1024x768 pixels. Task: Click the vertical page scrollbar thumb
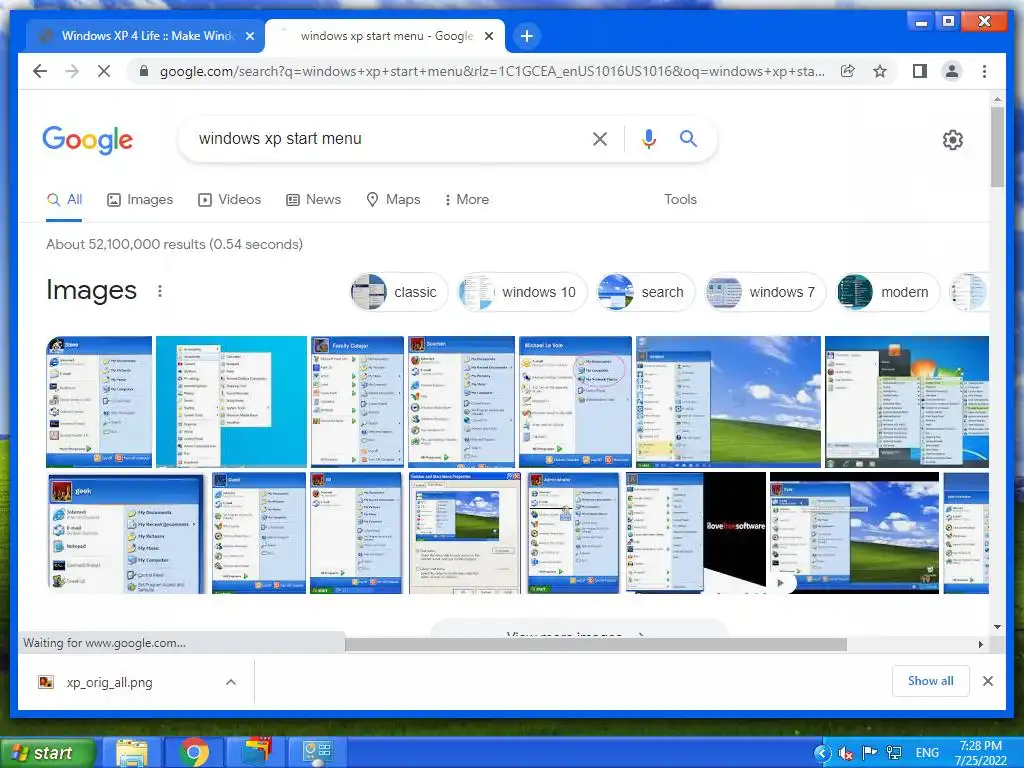(997, 147)
